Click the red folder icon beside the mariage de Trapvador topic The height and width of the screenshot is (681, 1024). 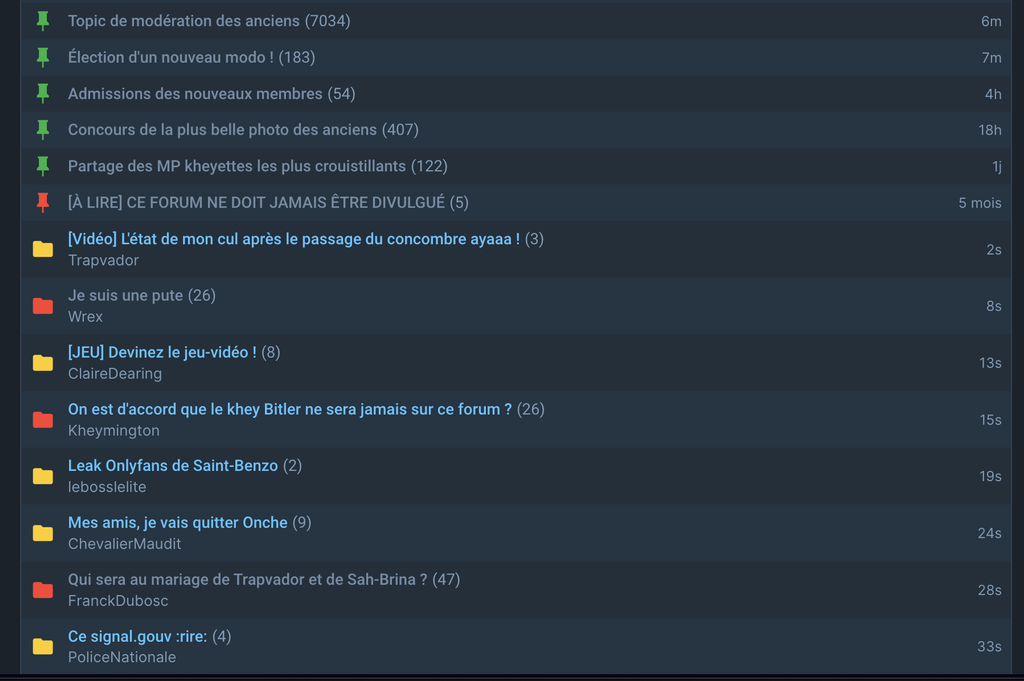(x=43, y=590)
